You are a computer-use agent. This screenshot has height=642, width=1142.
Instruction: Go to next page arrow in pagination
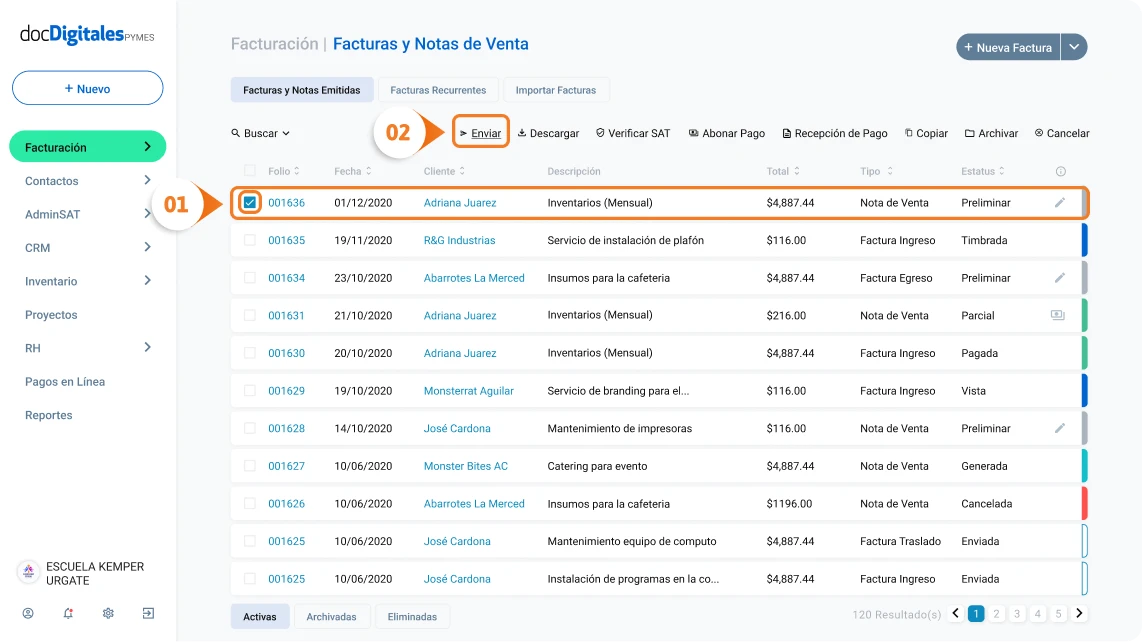click(1079, 614)
